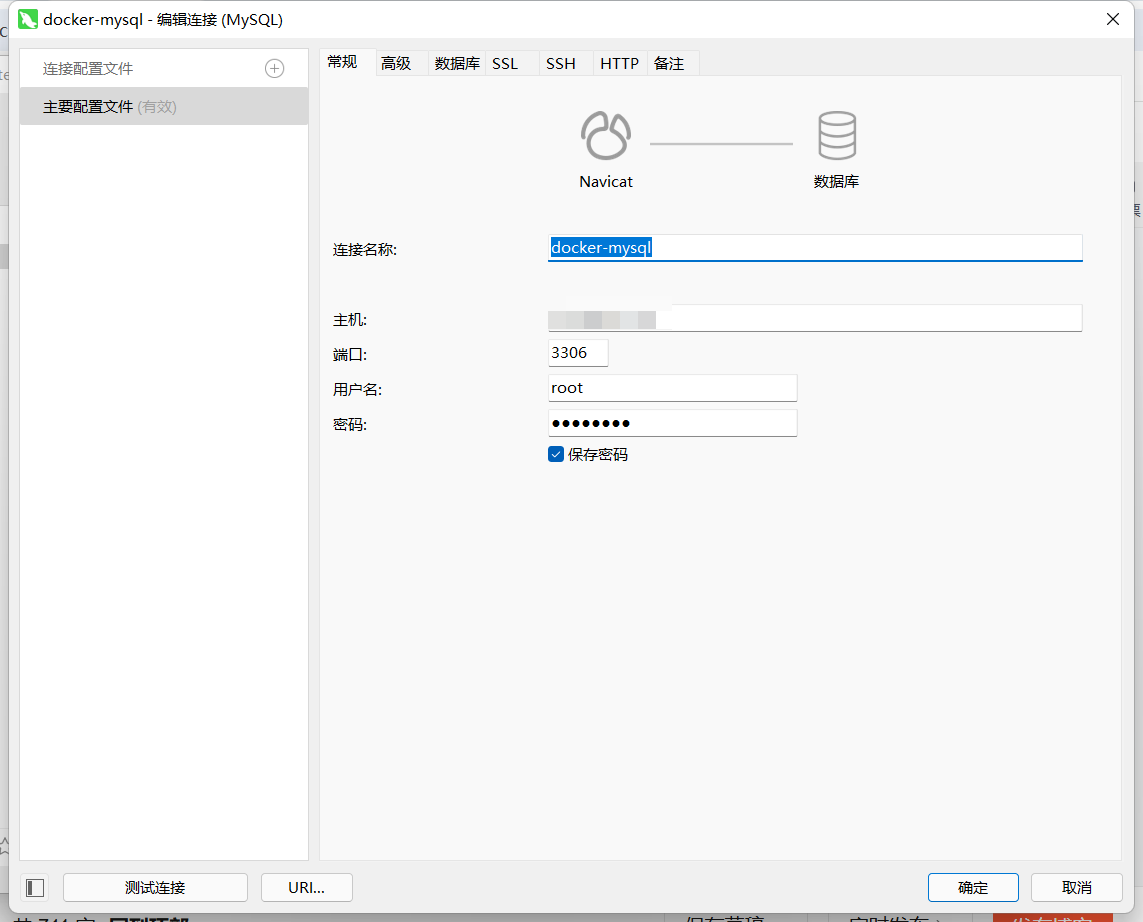Toggle the sidebar panel icon at bottom left
The height and width of the screenshot is (922, 1143).
(x=35, y=887)
